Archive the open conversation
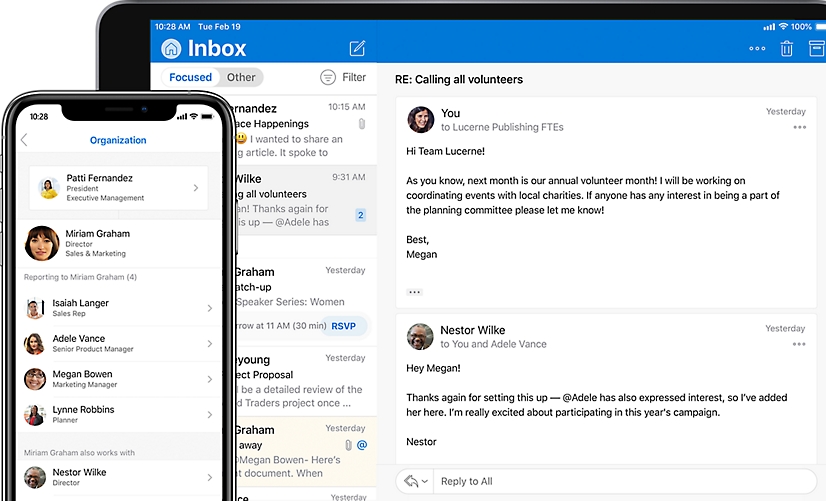Screen dimensions: 826x501 coord(816,48)
